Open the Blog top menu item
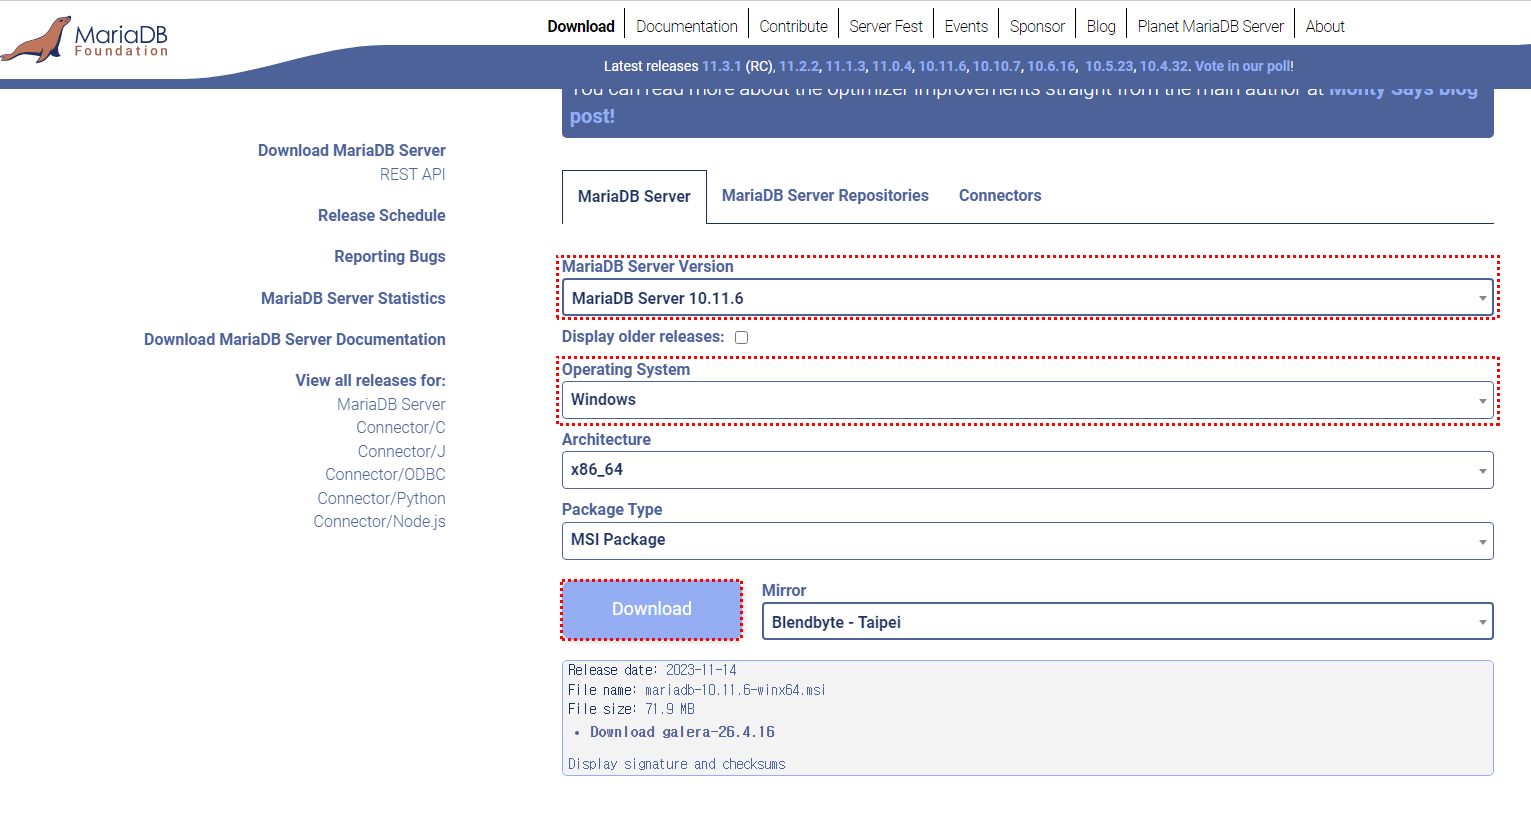Image resolution: width=1531 pixels, height=815 pixels. pyautogui.click(x=1101, y=26)
